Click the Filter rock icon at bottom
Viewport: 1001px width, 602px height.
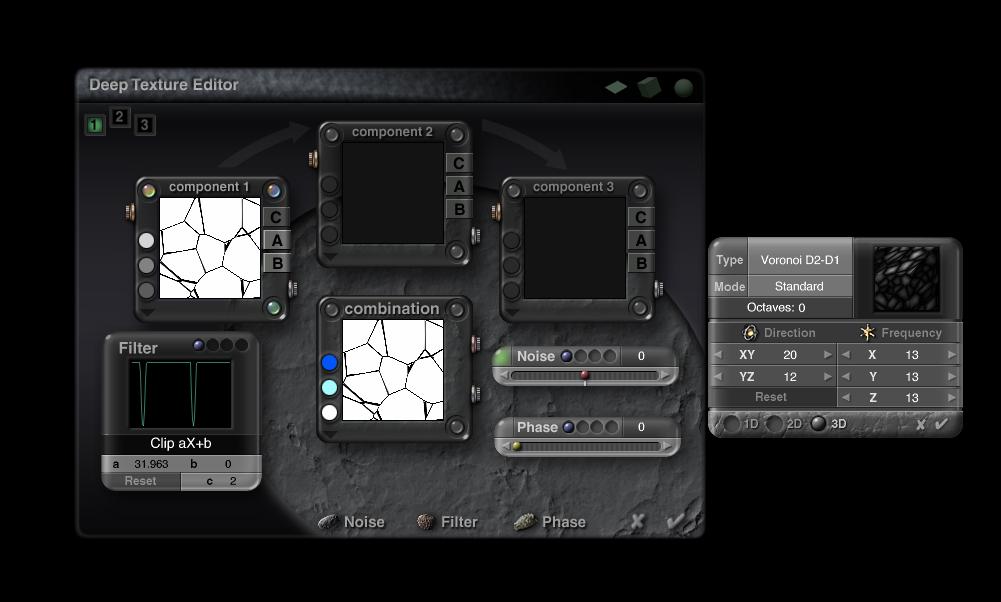(426, 522)
